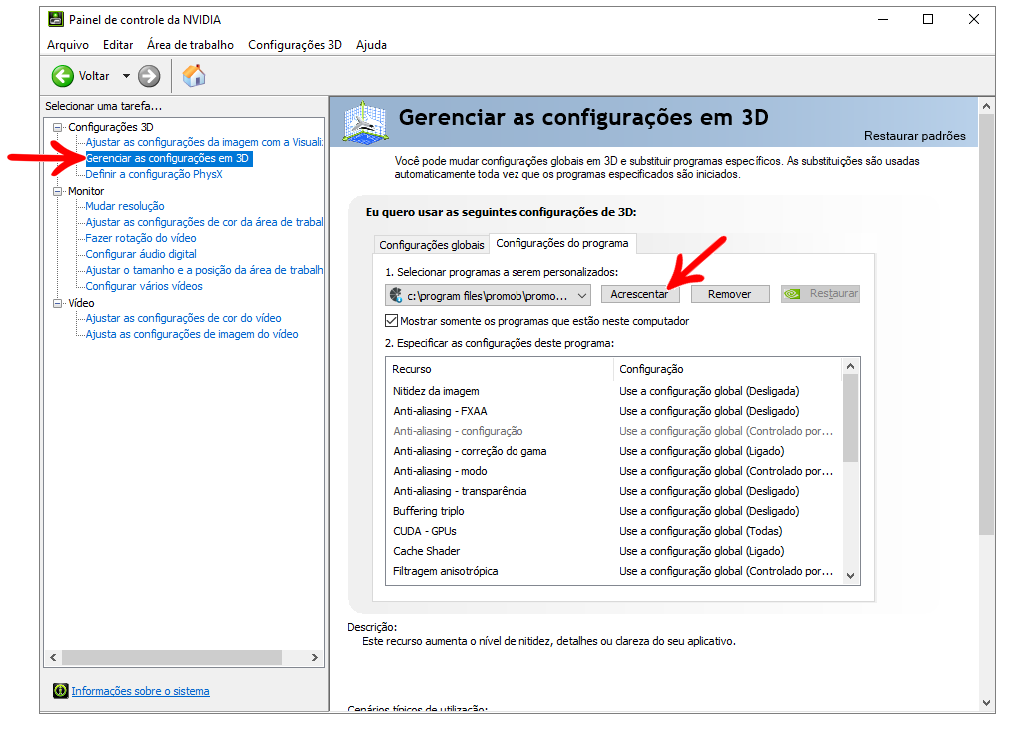The height and width of the screenshot is (729, 1010).
Task: Click the main panel vertical scrollbar thumb
Action: [986, 324]
